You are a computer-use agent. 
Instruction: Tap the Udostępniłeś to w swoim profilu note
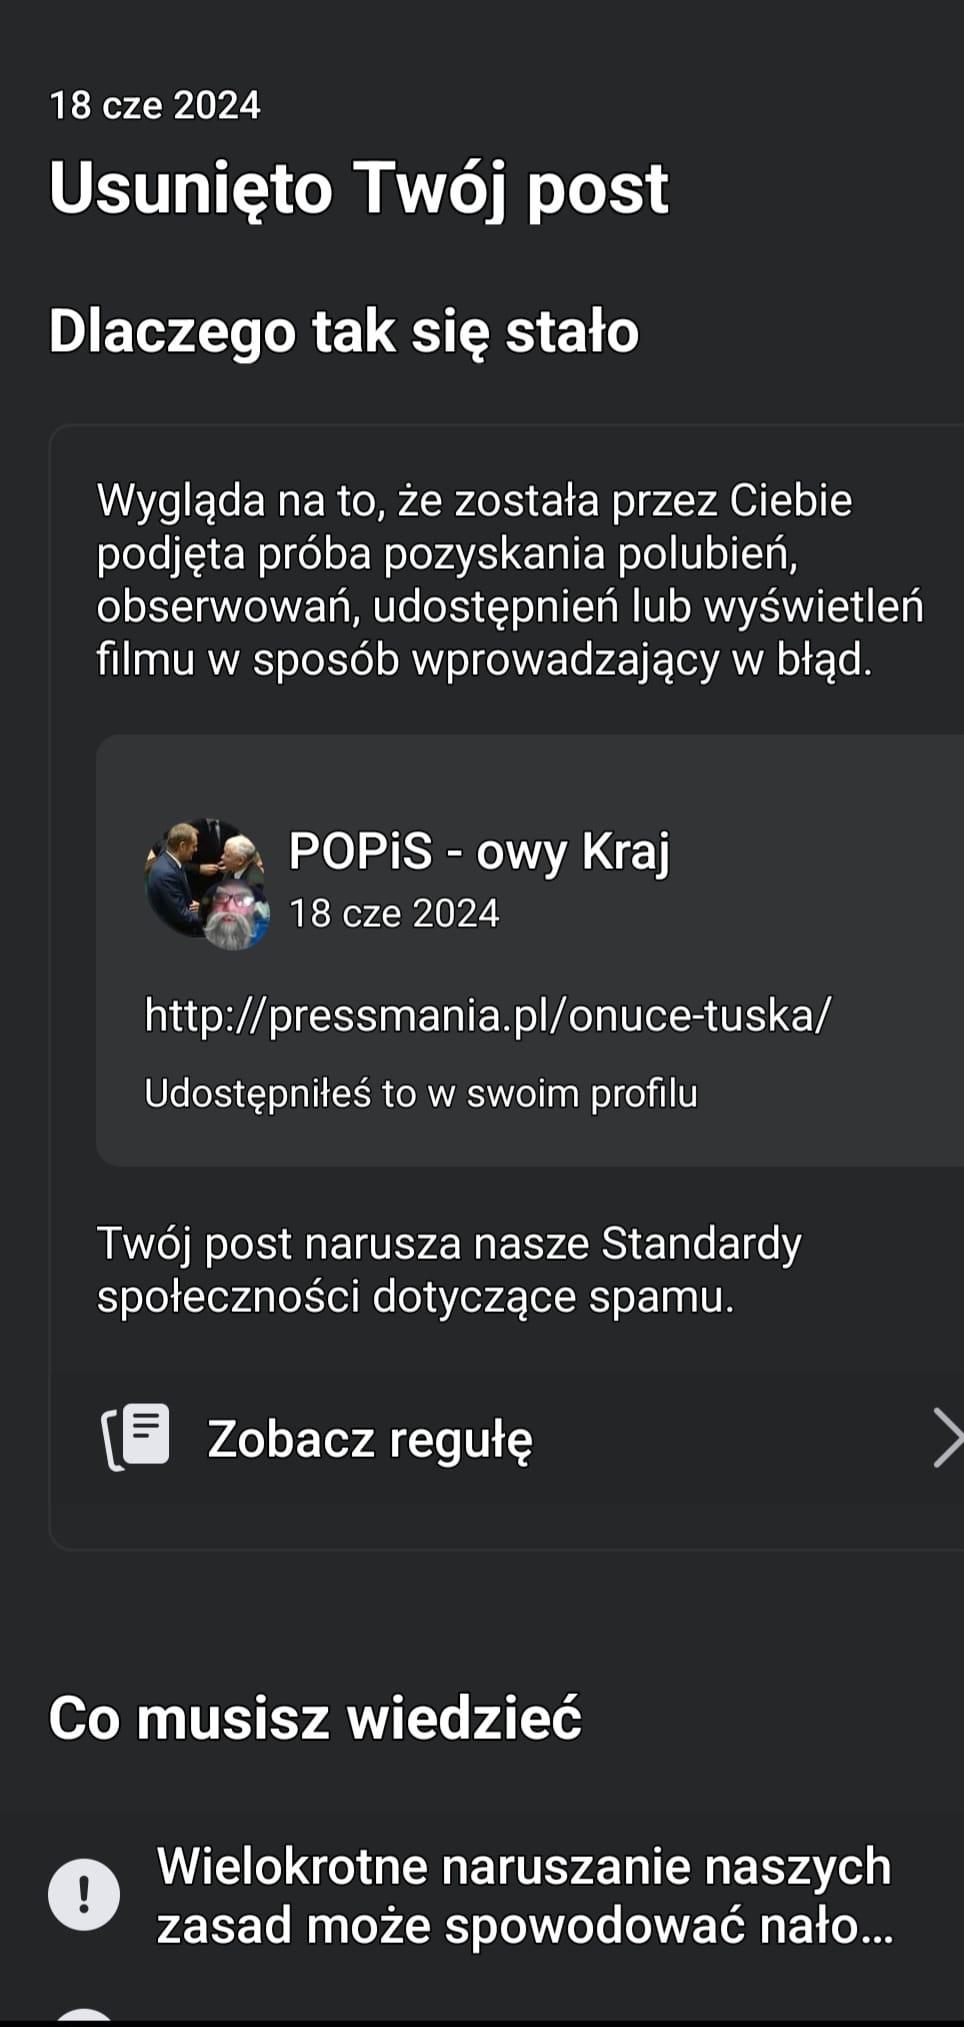pos(421,1093)
